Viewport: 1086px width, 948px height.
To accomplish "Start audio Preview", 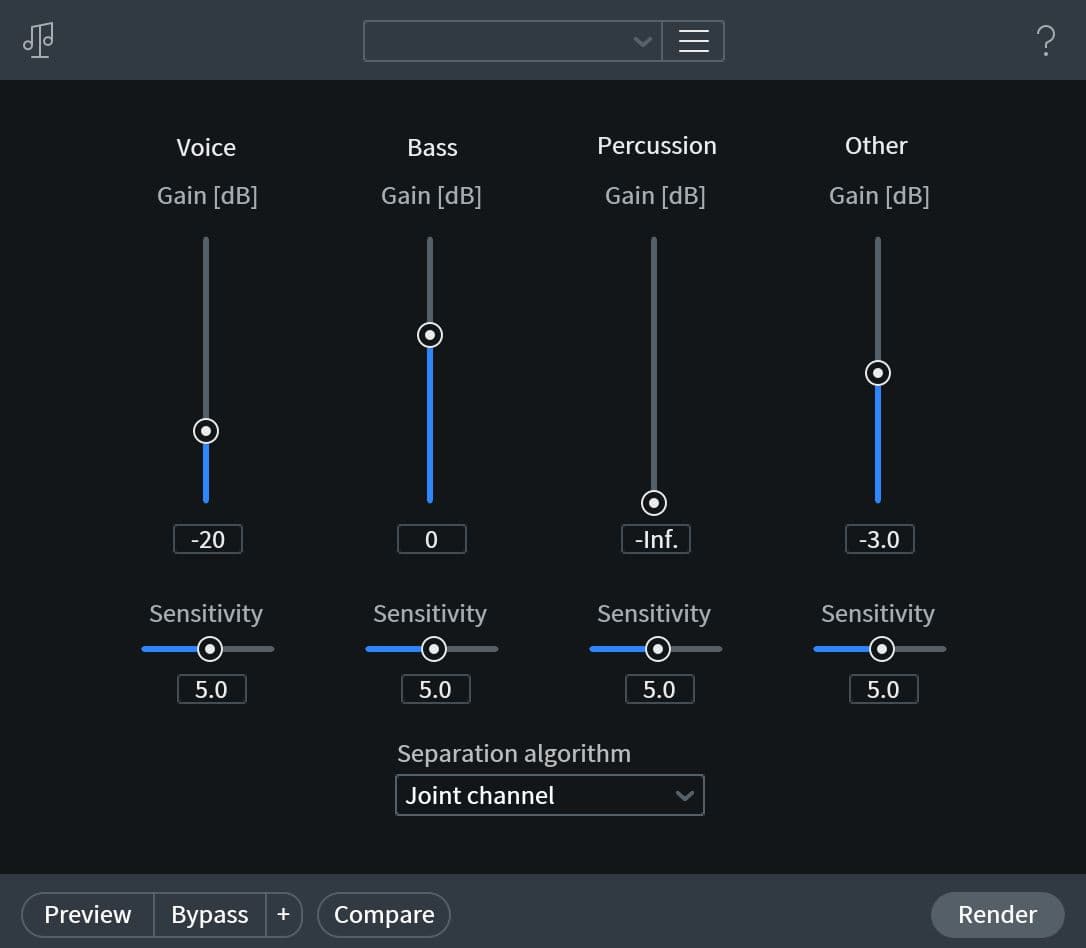I will 88,914.
